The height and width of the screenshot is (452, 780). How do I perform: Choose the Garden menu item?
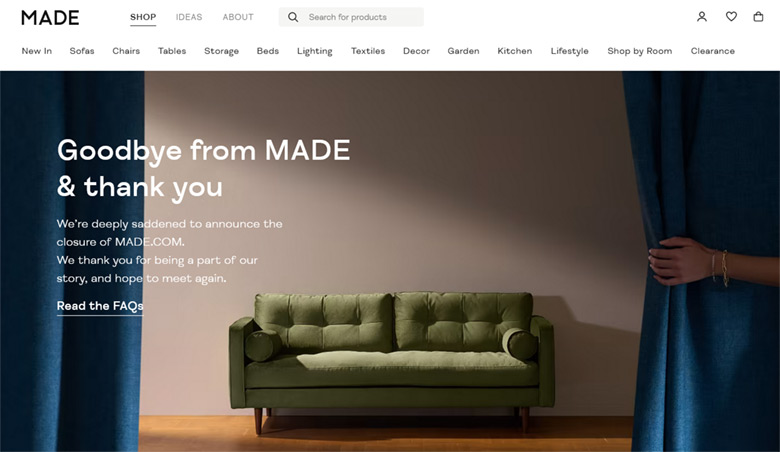coord(463,51)
